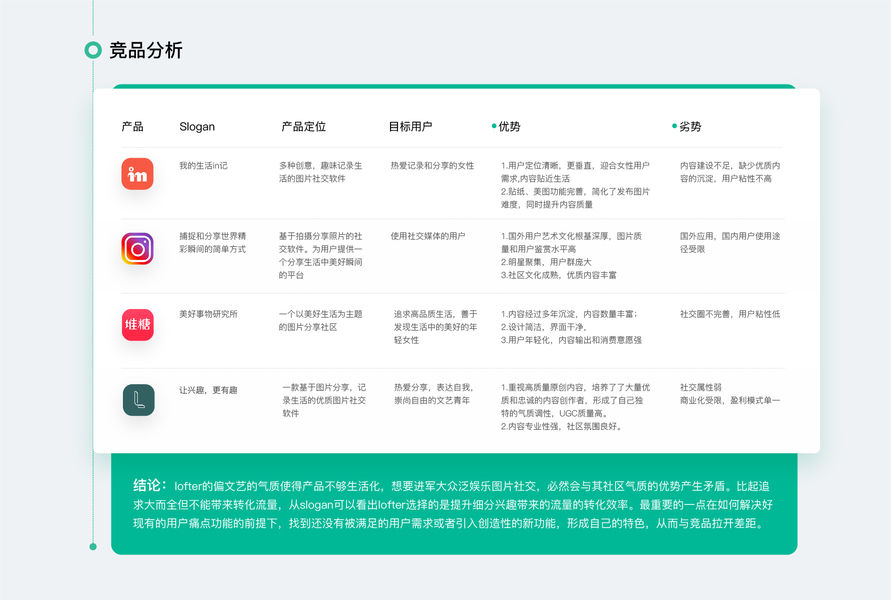The height and width of the screenshot is (600, 891).
Task: Click target user 热爱分享，表达自我 cell
Action: [x=434, y=394]
